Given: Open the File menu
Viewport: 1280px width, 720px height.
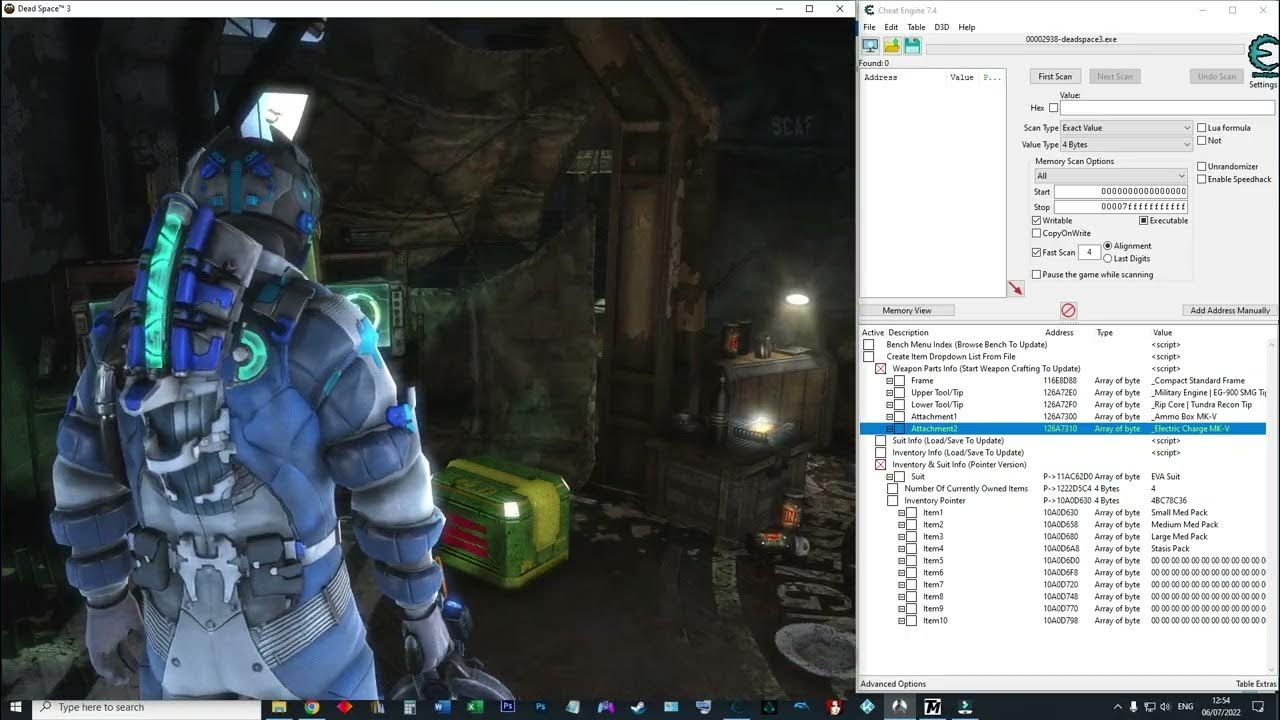Looking at the screenshot, I should 869,27.
